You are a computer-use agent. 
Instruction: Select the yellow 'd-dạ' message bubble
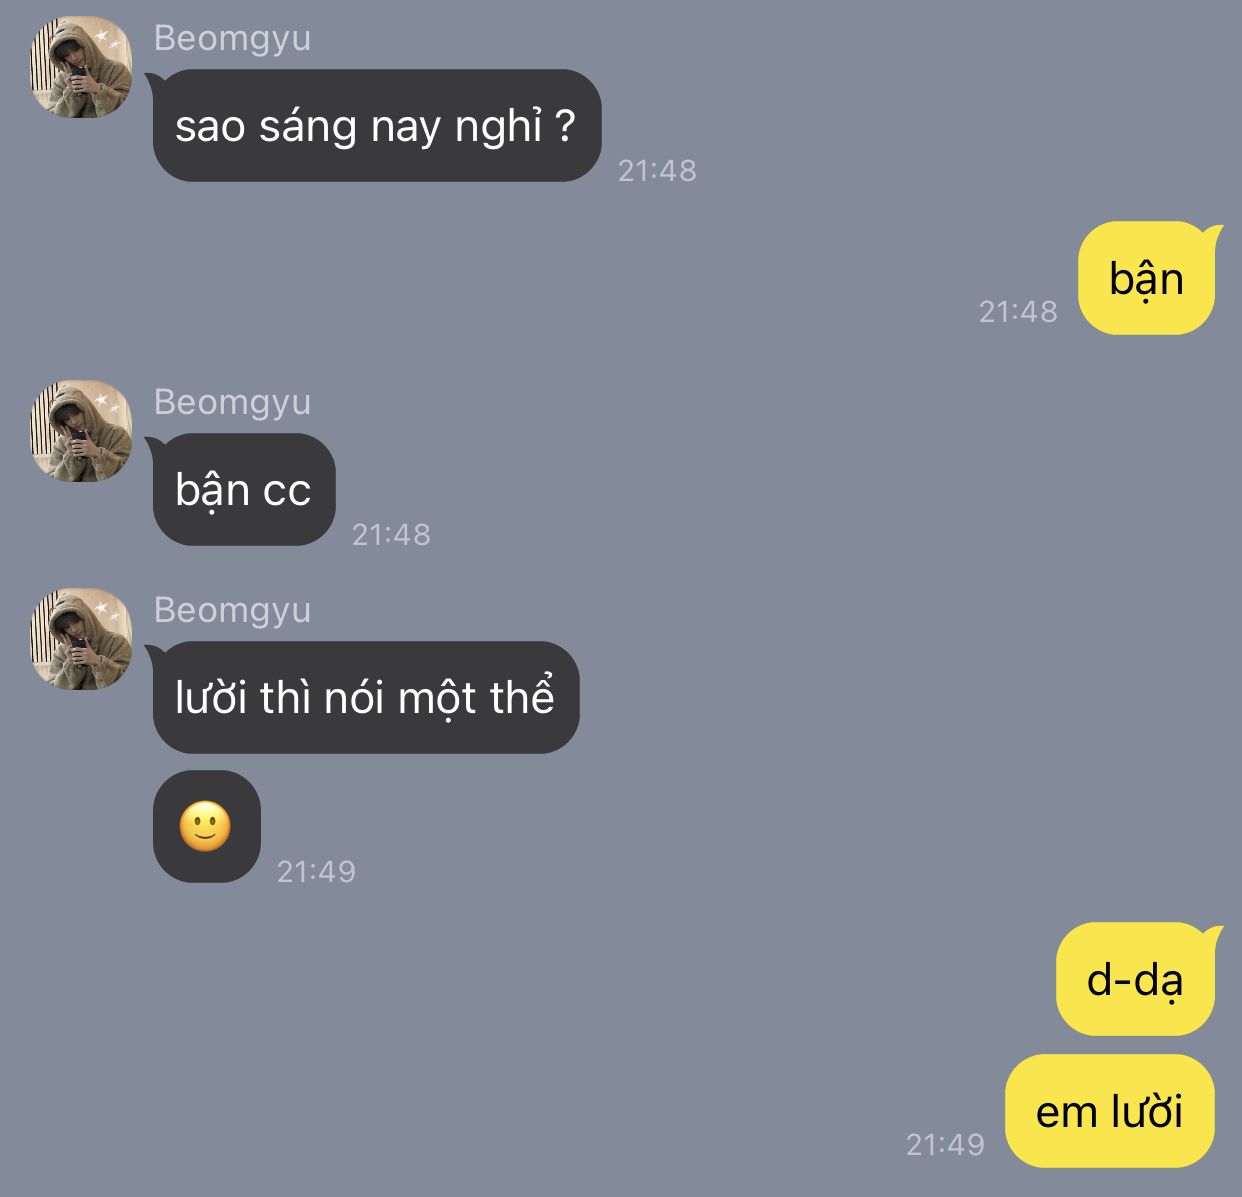pos(1136,979)
